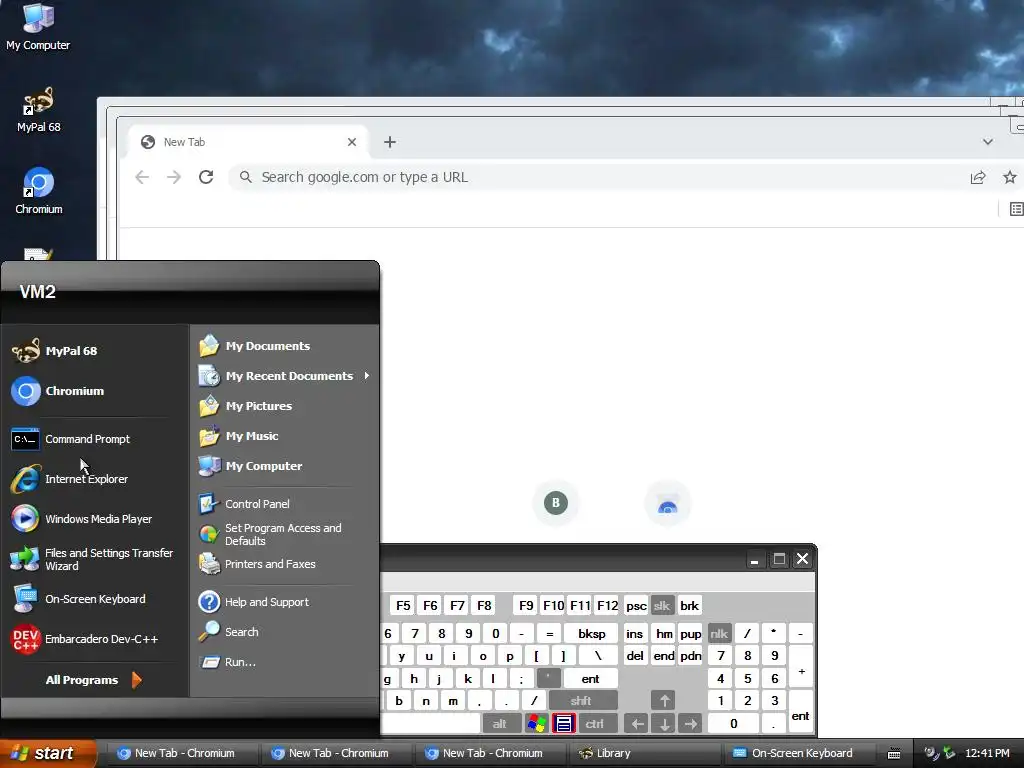Screen dimensions: 1024x768
Task: Tap the ent key beside apostrophe
Action: click(x=590, y=679)
